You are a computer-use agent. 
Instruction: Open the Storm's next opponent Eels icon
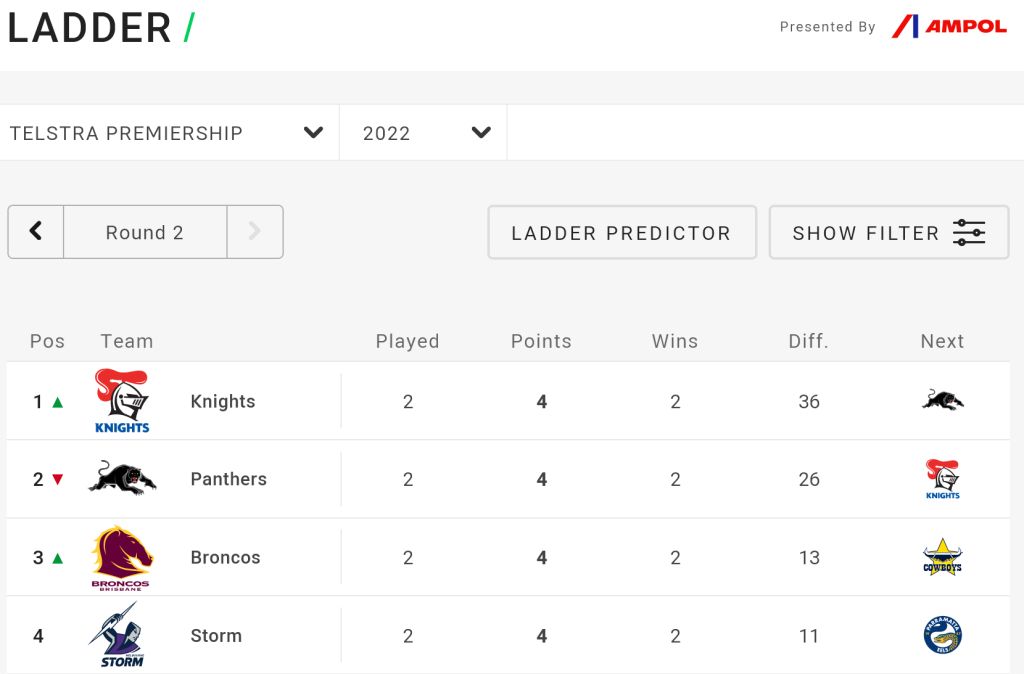[942, 635]
